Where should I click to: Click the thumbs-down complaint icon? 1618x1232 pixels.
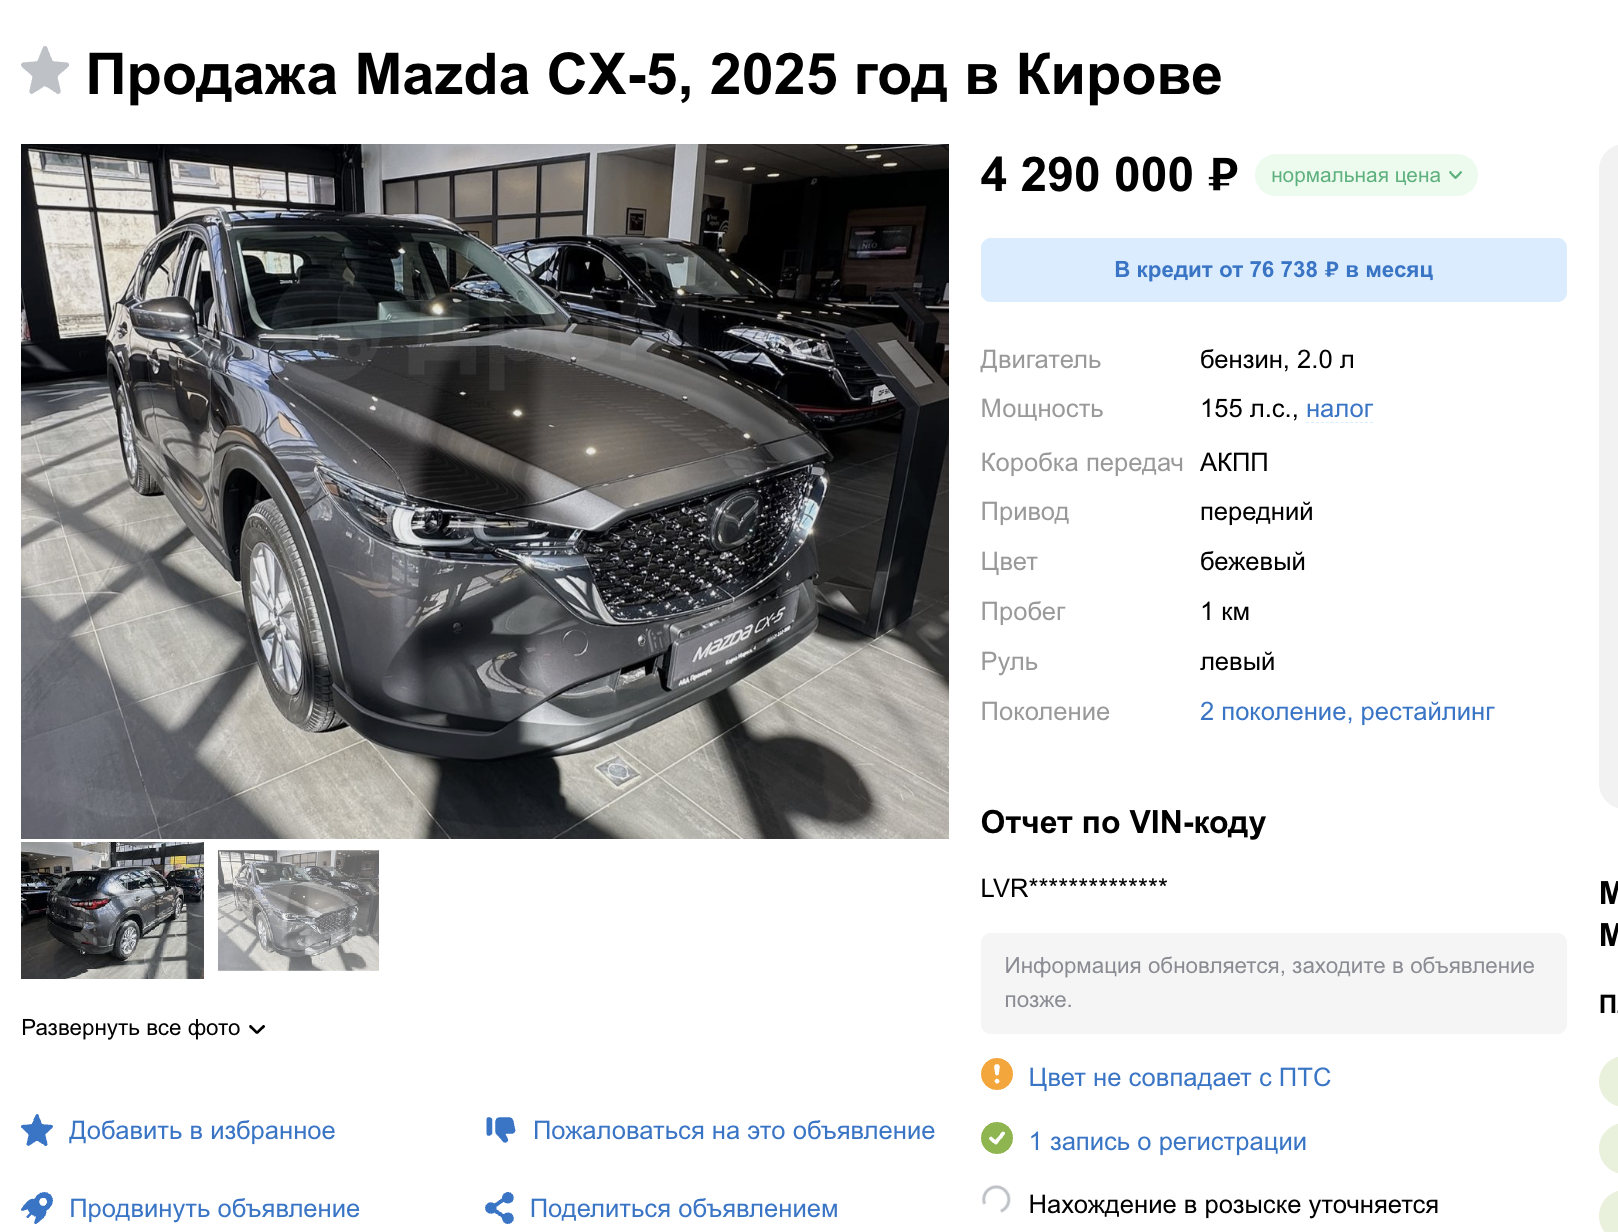point(500,1130)
